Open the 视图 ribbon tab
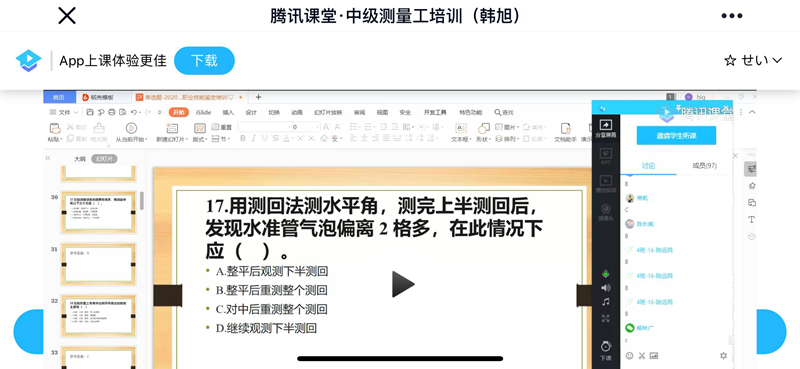 tap(382, 112)
